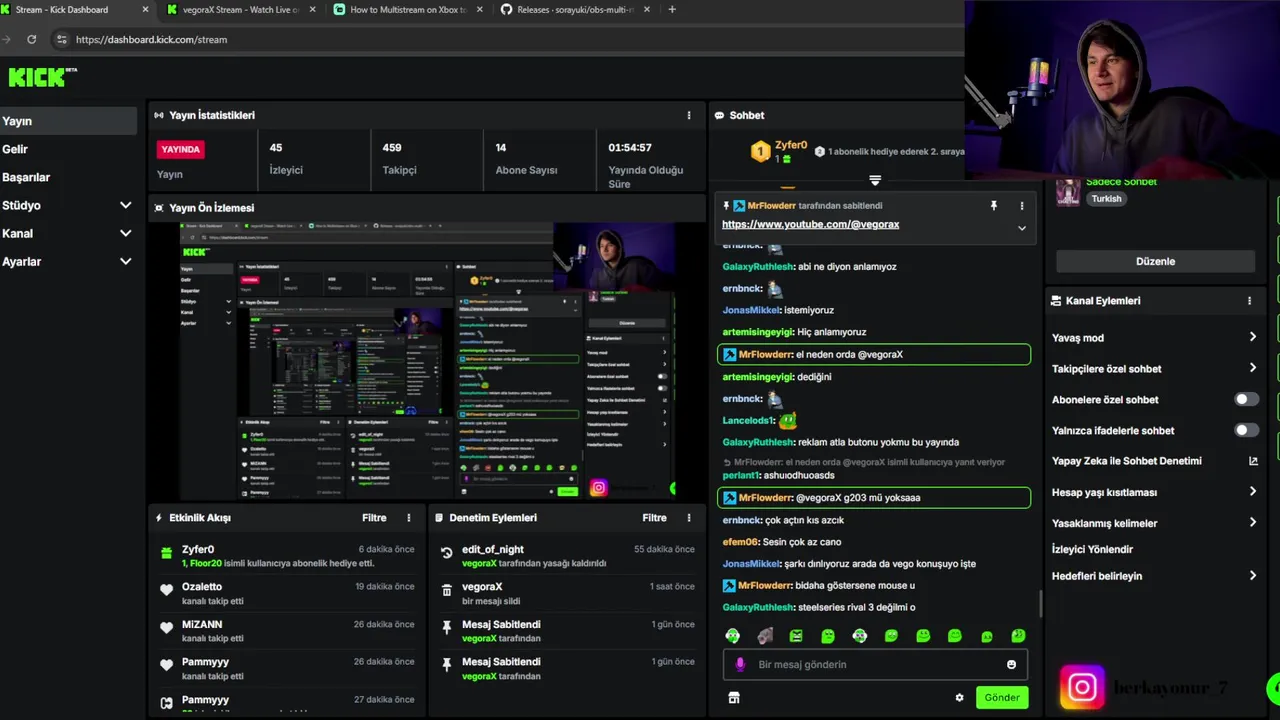Open site info icon in address bar
This screenshot has width=1280, height=720.
[62, 39]
